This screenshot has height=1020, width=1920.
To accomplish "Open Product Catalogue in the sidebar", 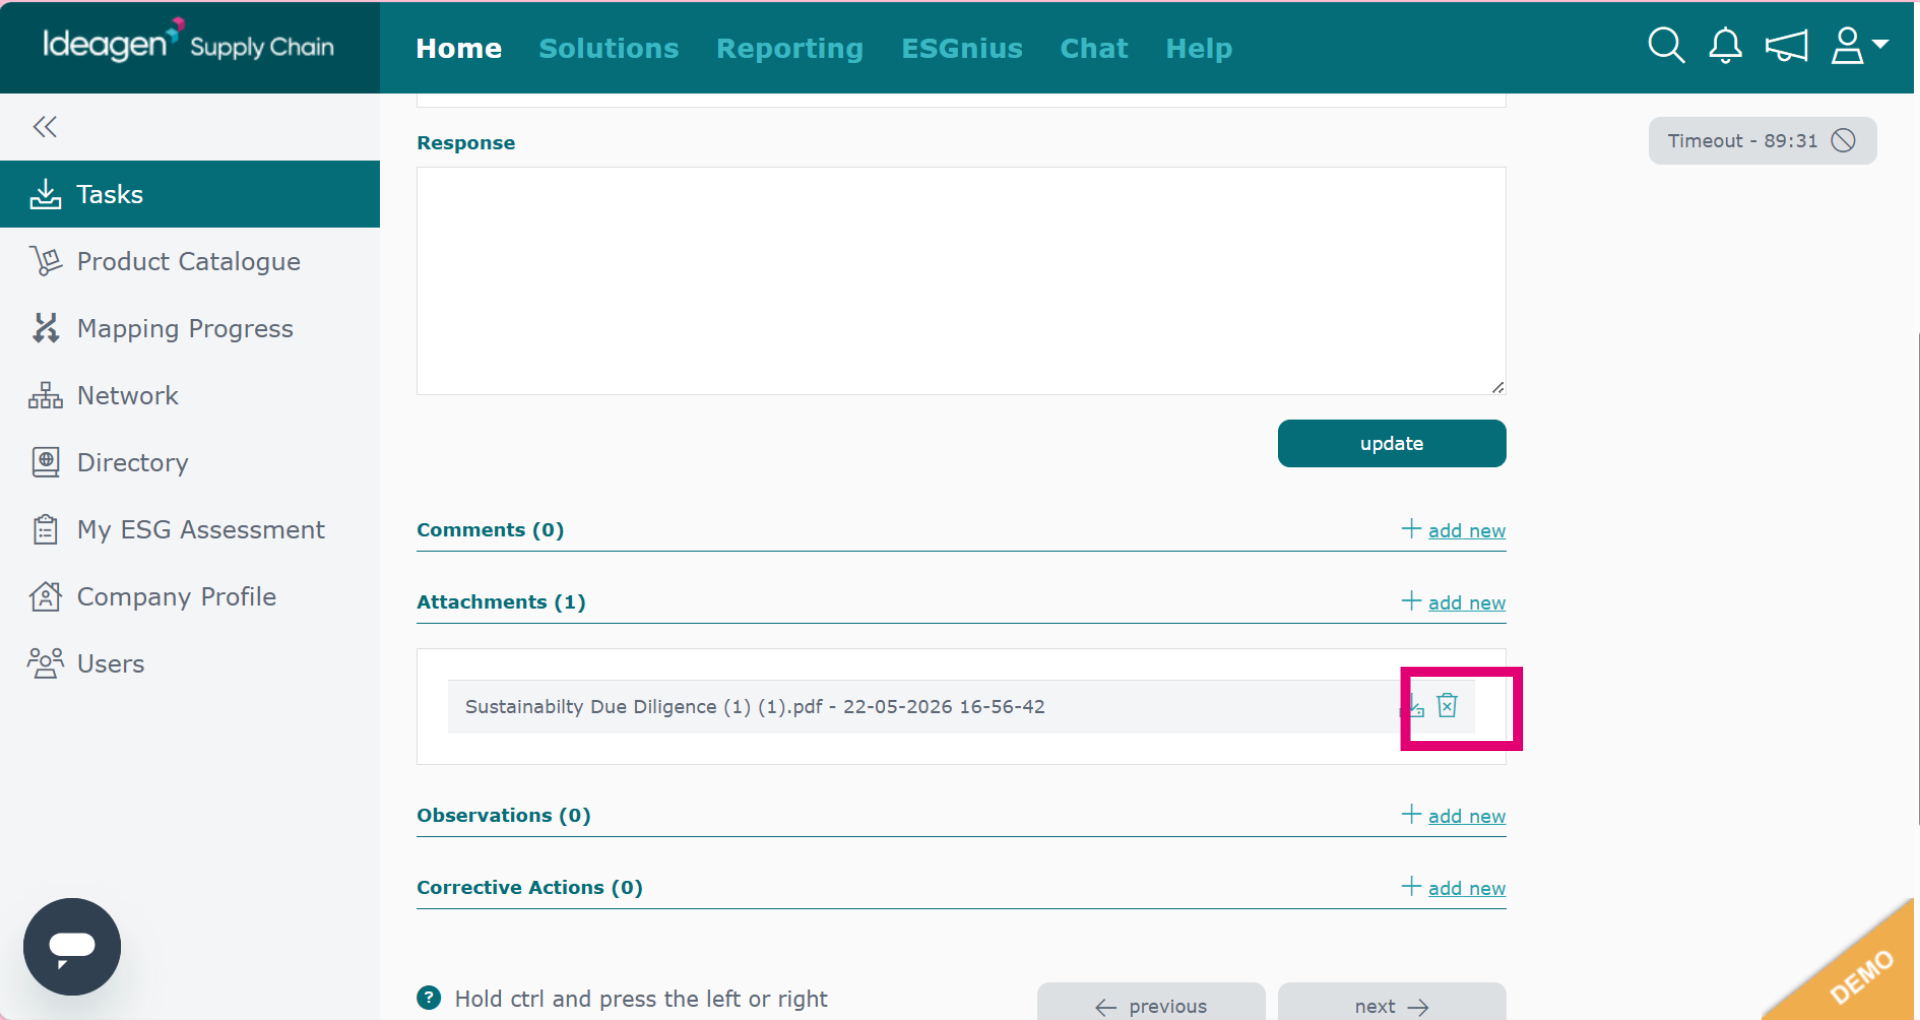I will [190, 261].
